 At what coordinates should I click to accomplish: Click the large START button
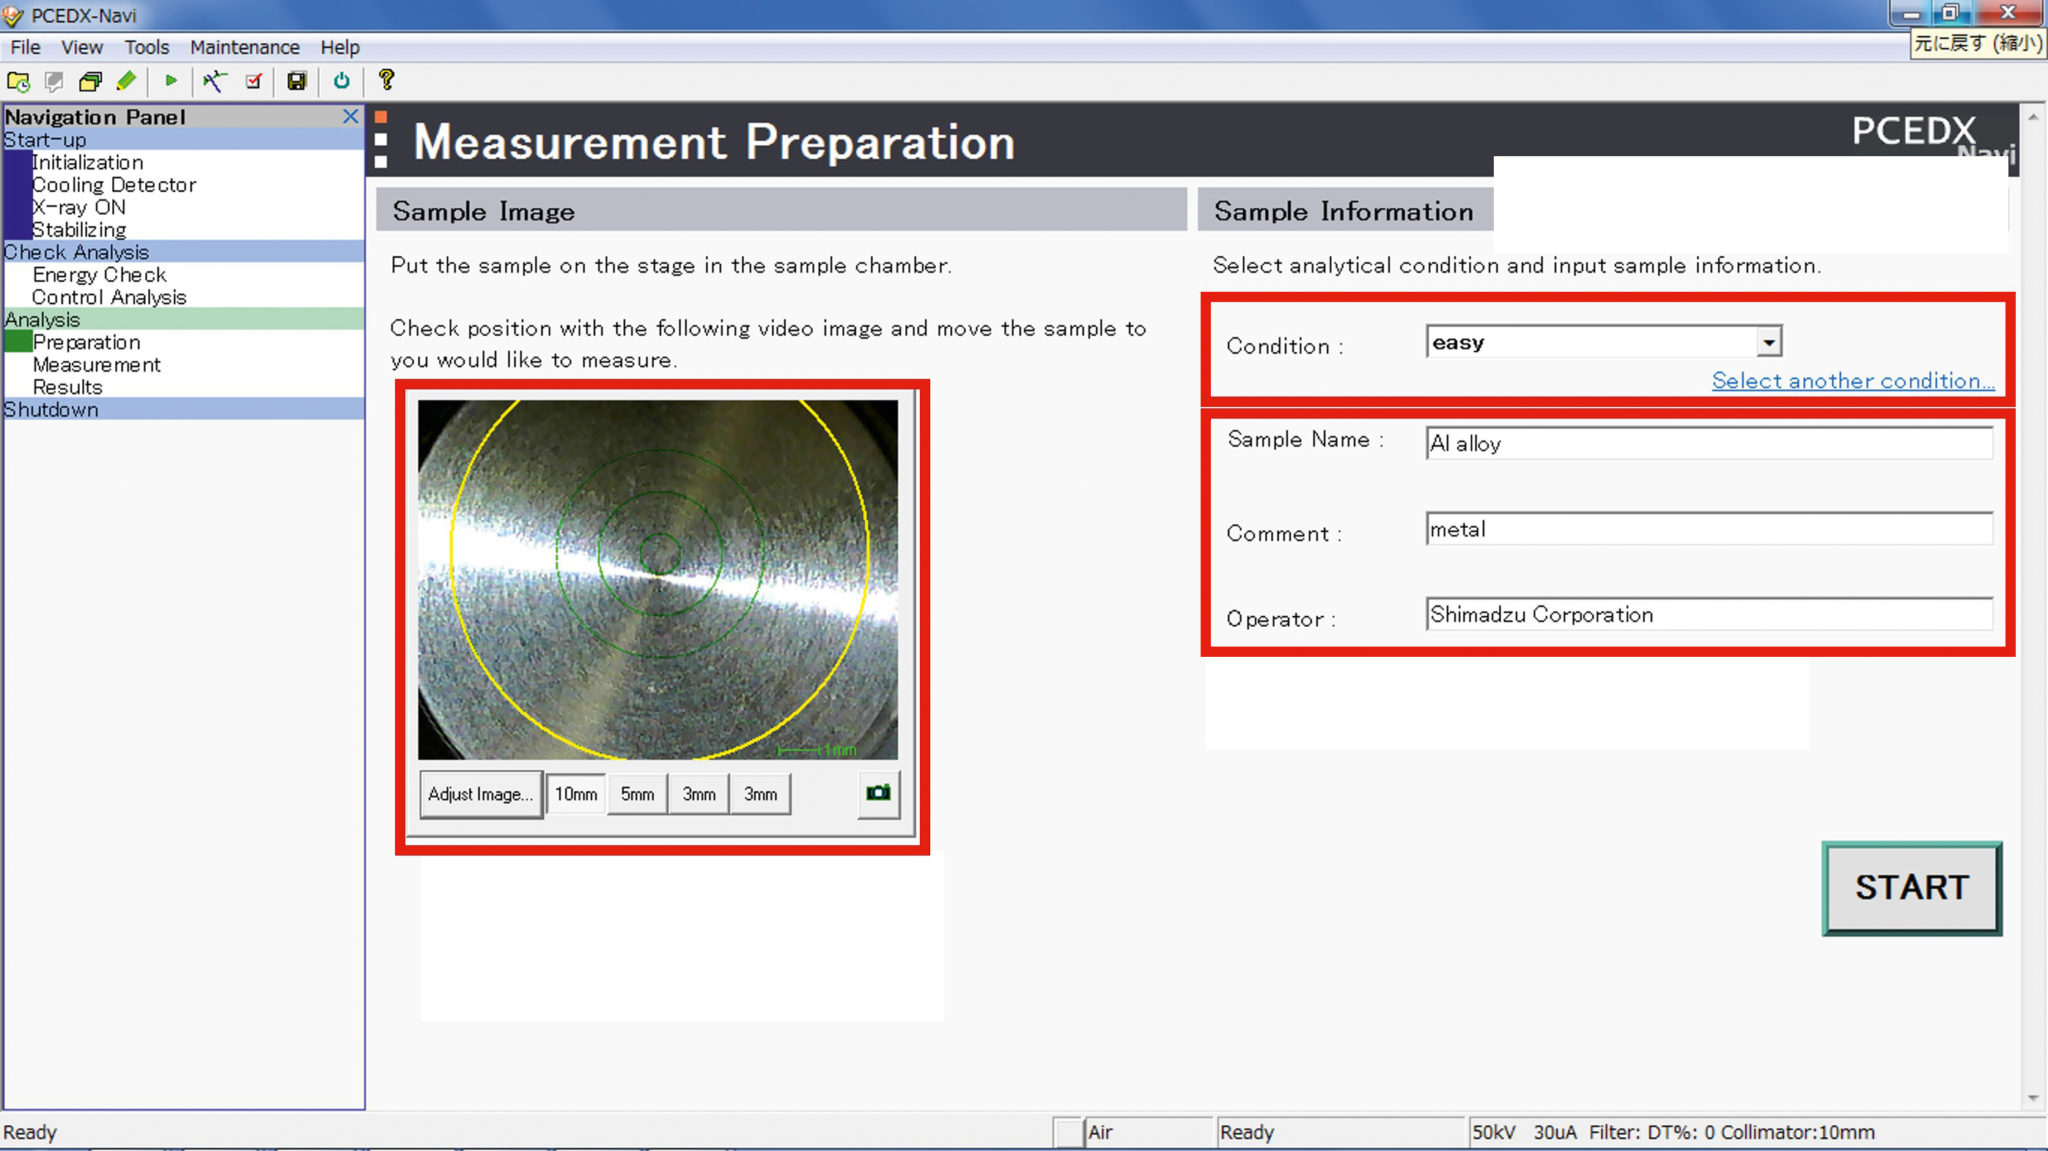(x=1911, y=888)
